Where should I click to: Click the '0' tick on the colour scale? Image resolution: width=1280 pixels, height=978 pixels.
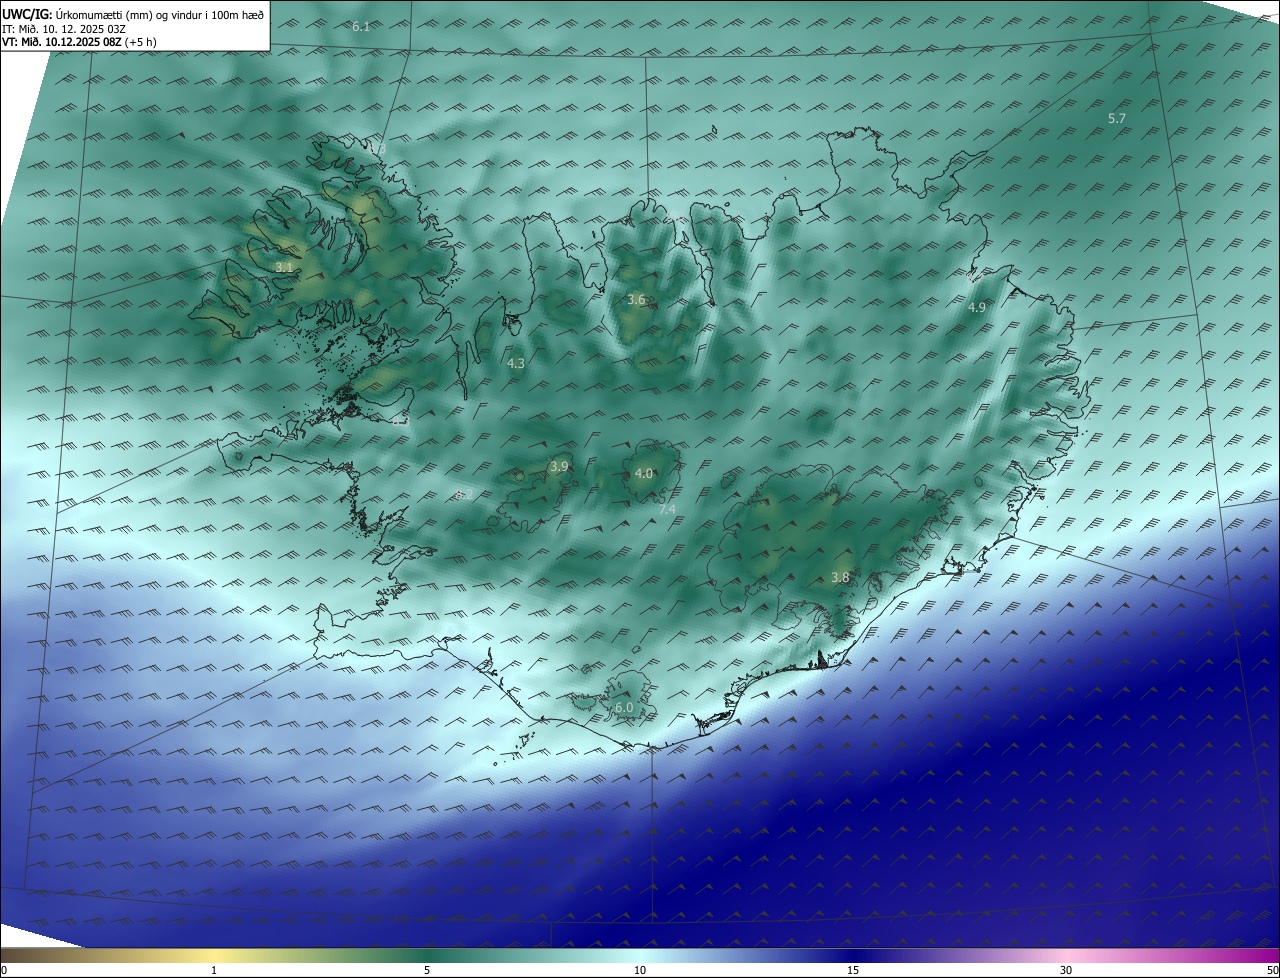tap(4, 970)
